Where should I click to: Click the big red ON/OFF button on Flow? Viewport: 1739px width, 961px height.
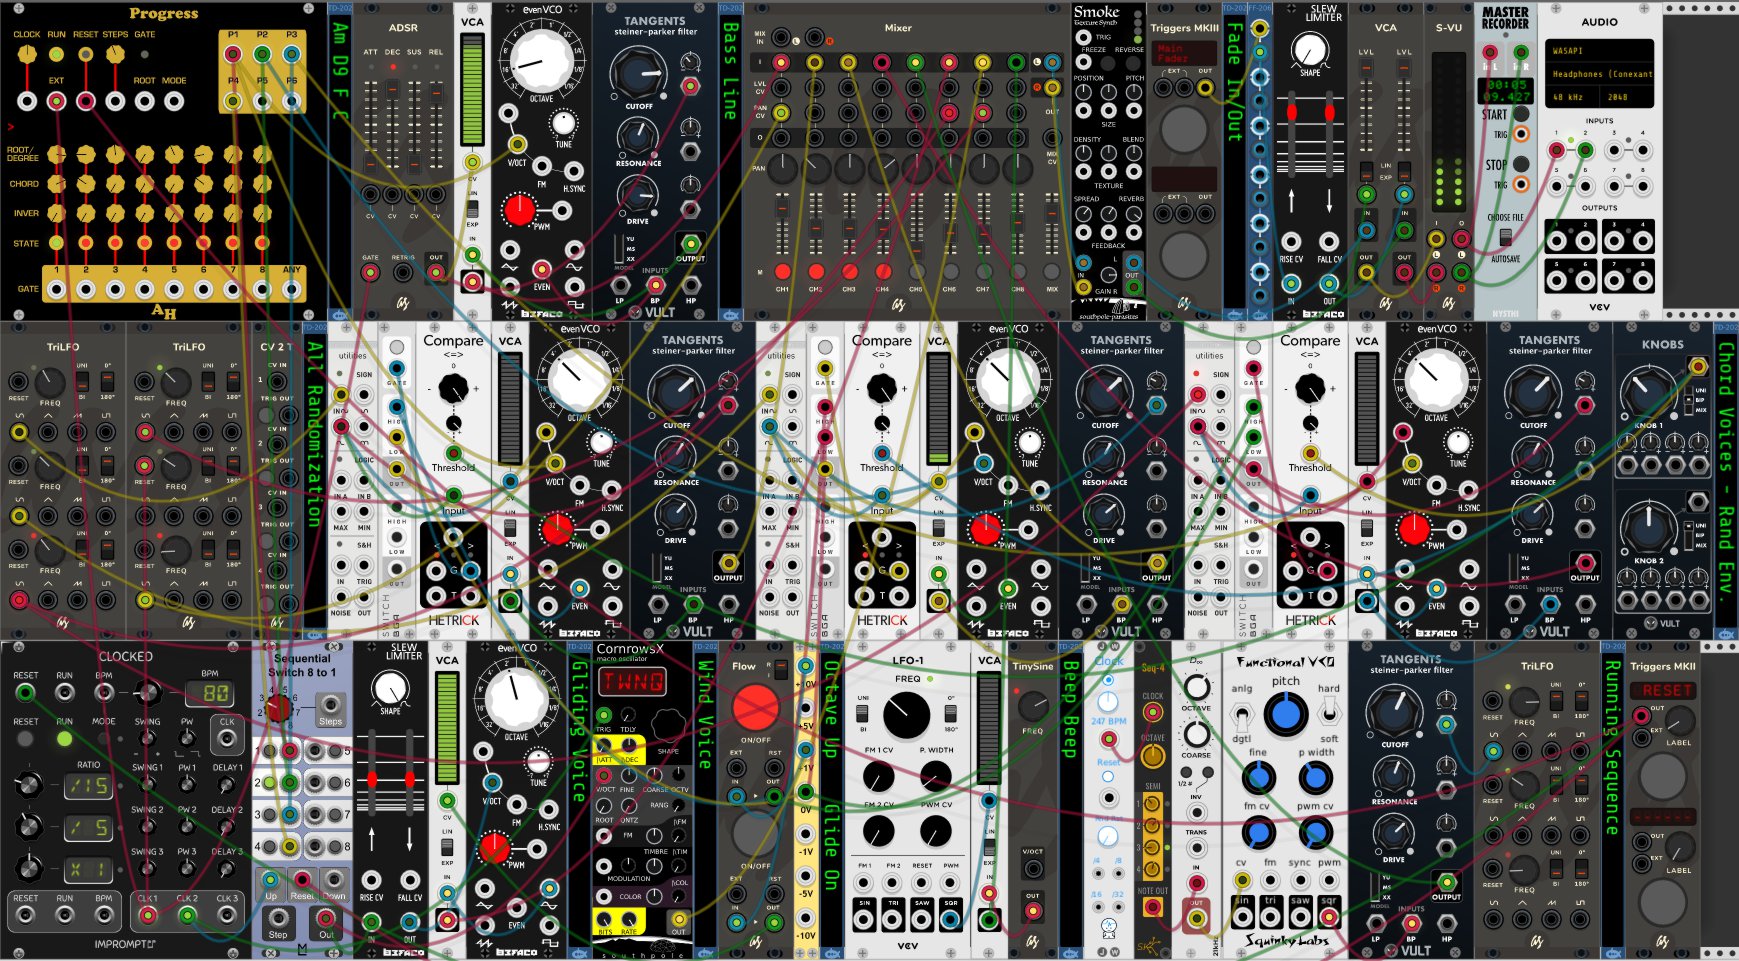click(755, 708)
